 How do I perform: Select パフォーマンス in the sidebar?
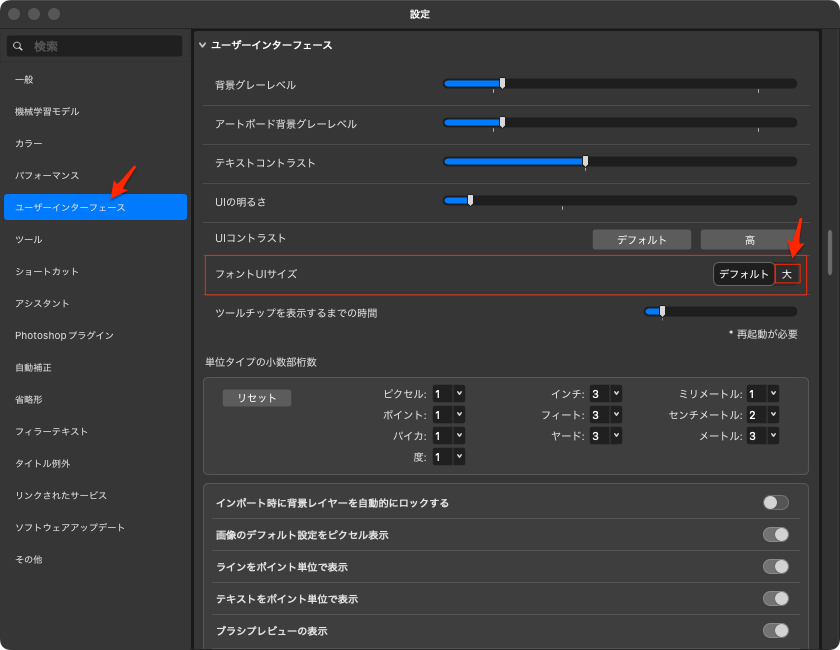point(47,176)
